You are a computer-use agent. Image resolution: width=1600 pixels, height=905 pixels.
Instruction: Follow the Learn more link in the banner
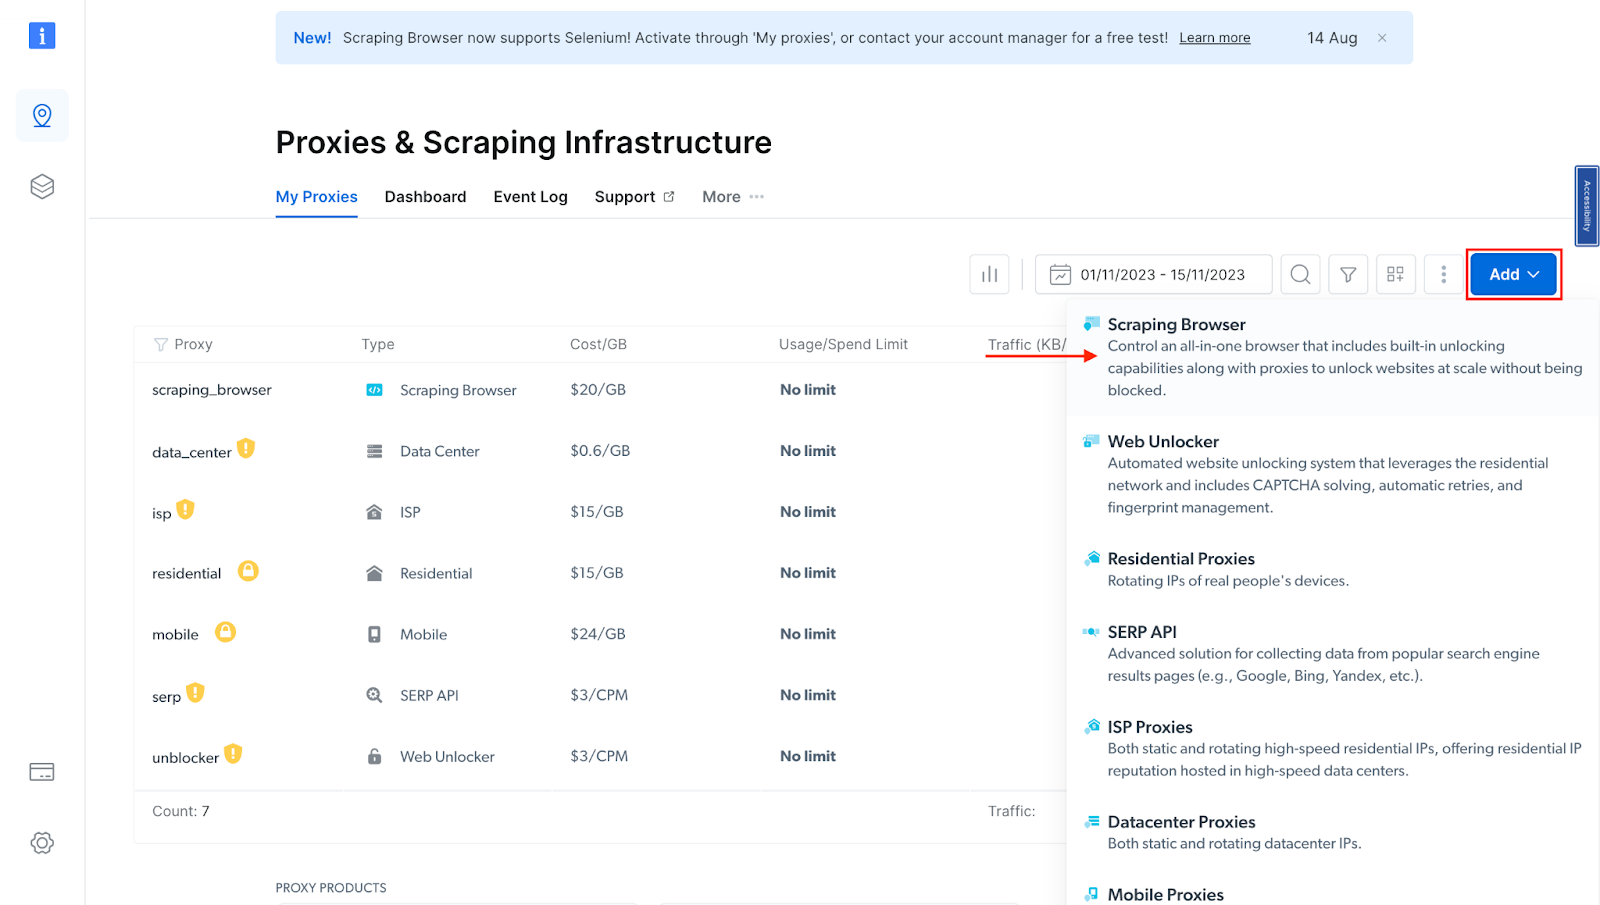tap(1214, 38)
